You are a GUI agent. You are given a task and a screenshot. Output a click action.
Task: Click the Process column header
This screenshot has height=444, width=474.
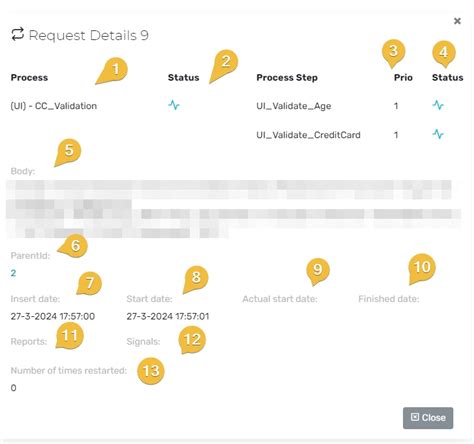(29, 77)
